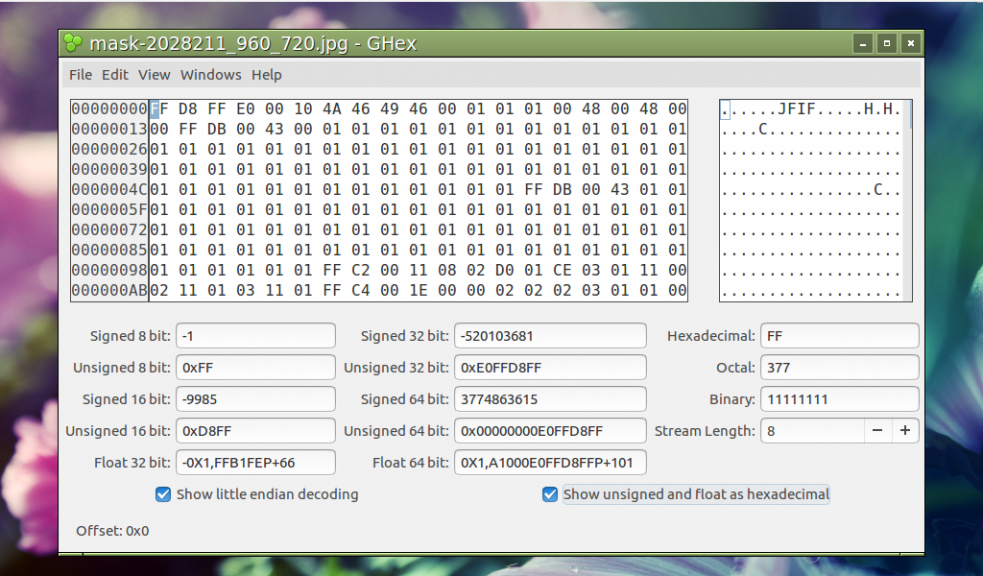Click the Unsigned 64 bit field
Screen dimensions: 983x576
(550, 431)
